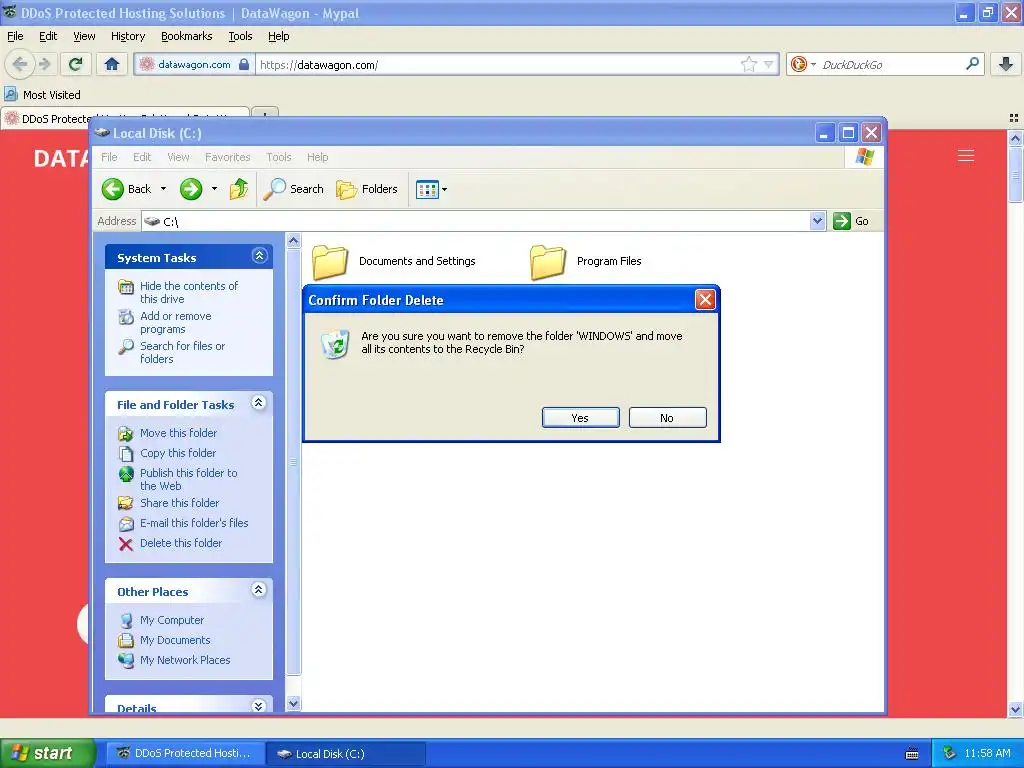
Task: Click Move this folder task
Action: click(x=178, y=433)
